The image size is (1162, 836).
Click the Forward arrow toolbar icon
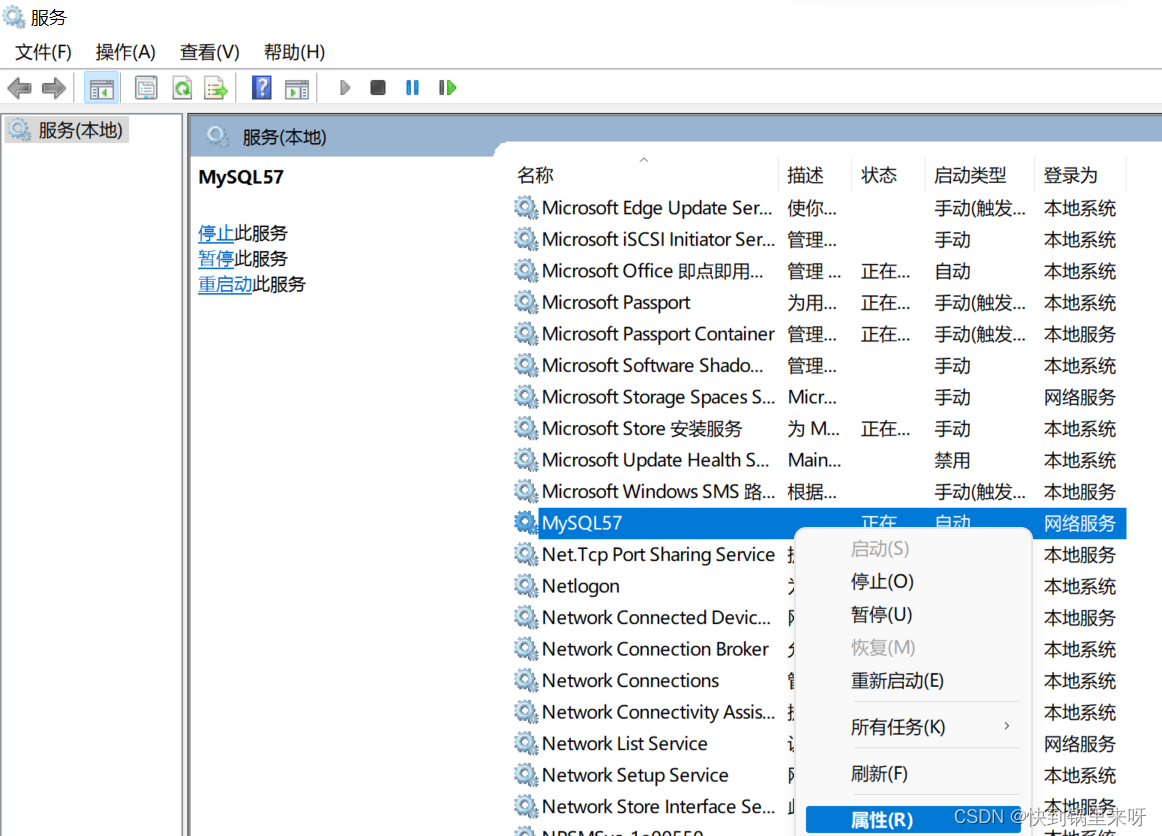(x=53, y=88)
